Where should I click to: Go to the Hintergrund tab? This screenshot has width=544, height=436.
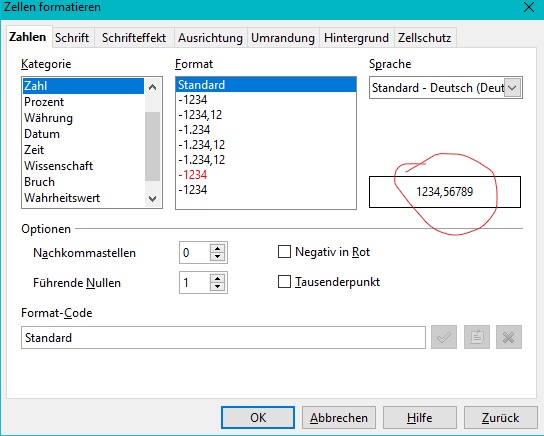[356, 38]
